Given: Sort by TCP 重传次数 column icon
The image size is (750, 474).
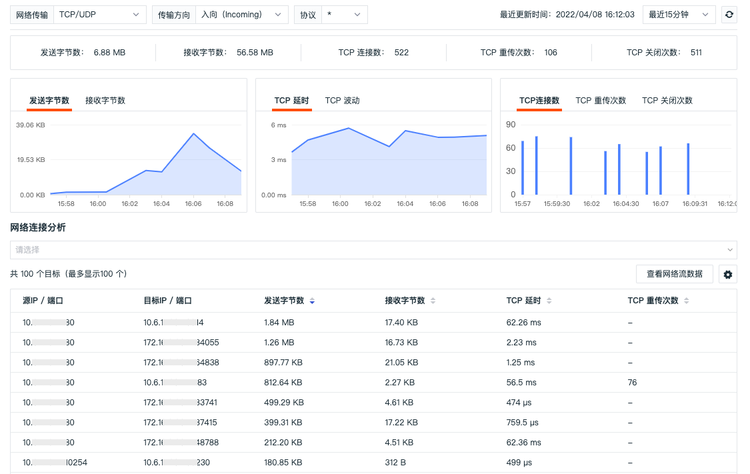Looking at the screenshot, I should point(686,301).
